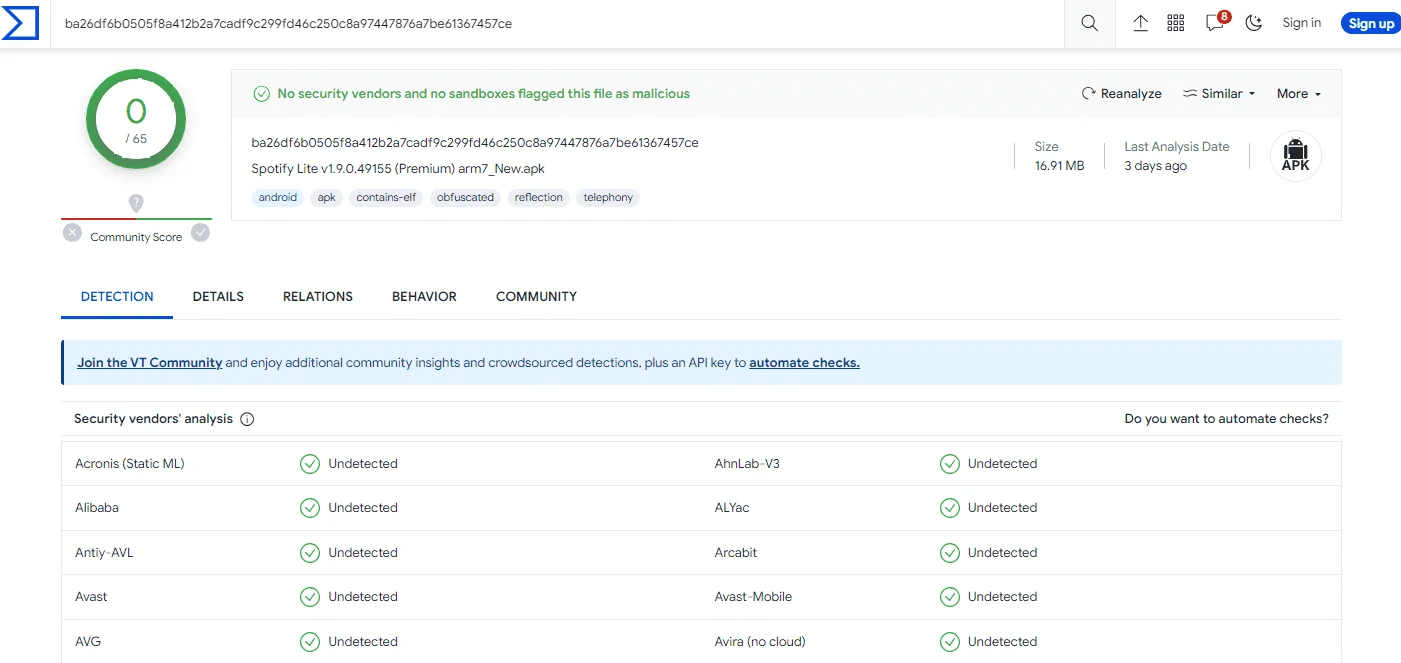The height and width of the screenshot is (663, 1401).
Task: Click the Avira (no cloud) vendor name
Action: pos(760,642)
